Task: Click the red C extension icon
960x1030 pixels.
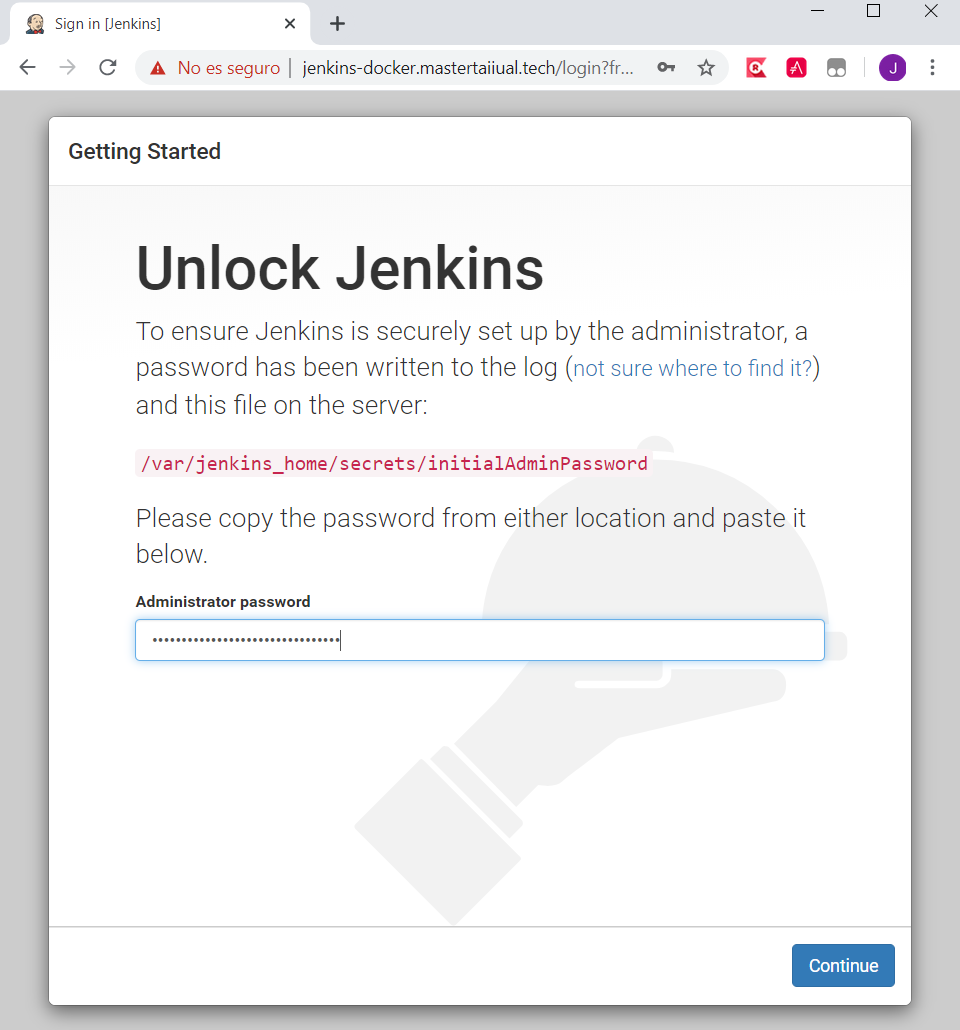Action: (x=756, y=68)
